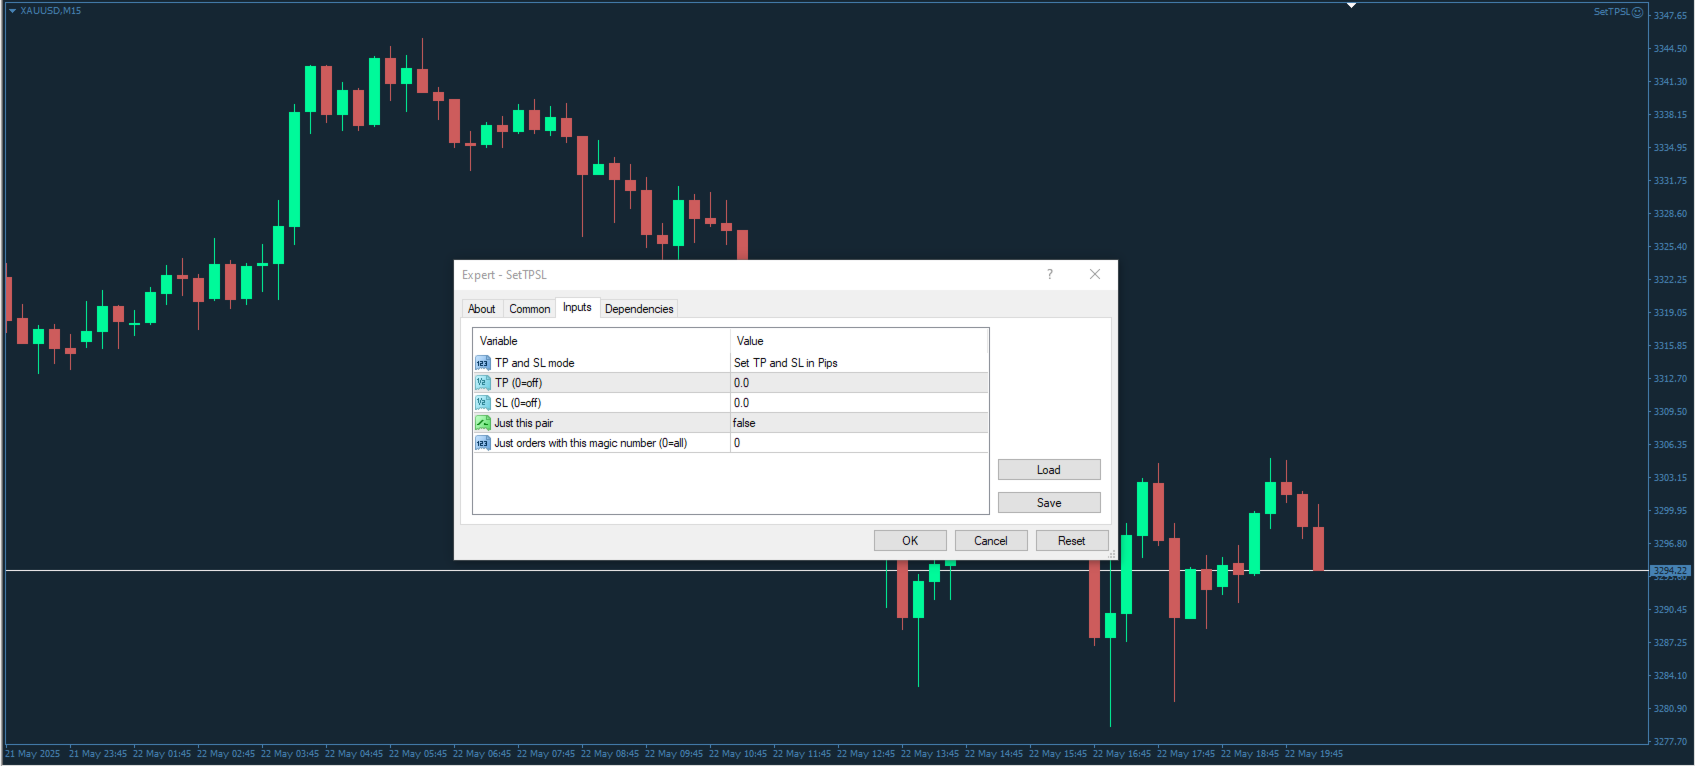
Task: Confirm settings with OK button
Action: 910,541
